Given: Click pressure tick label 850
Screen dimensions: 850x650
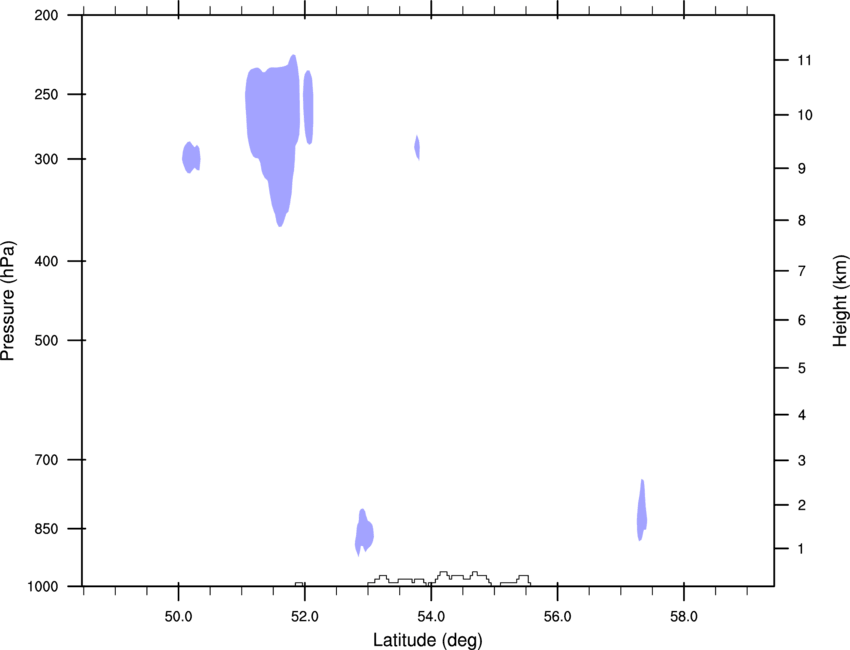Looking at the screenshot, I should pyautogui.click(x=46, y=529).
